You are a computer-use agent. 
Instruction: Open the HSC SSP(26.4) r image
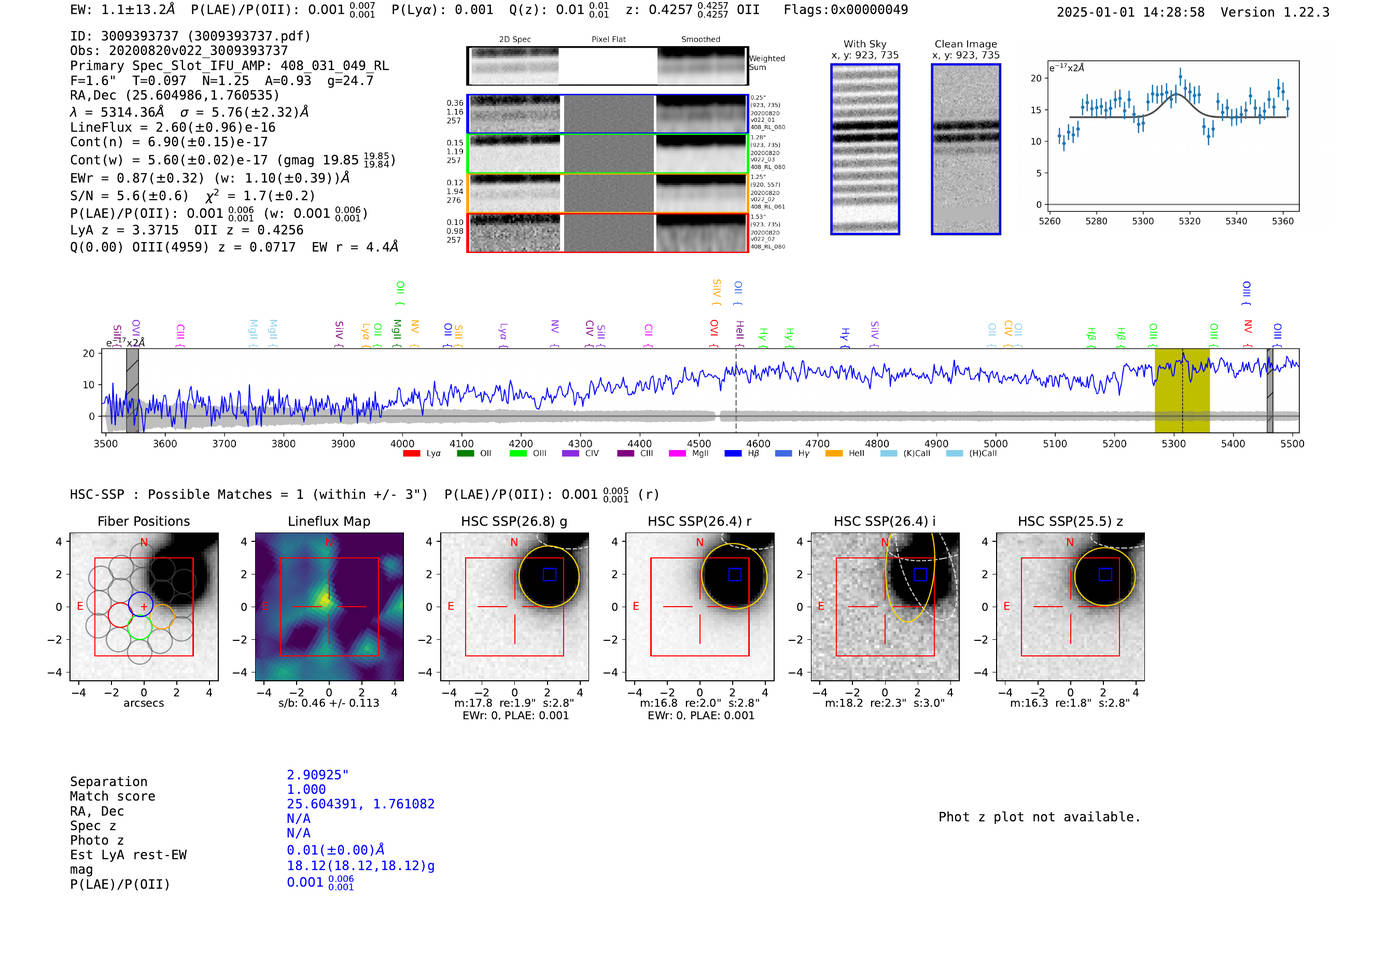700,607
